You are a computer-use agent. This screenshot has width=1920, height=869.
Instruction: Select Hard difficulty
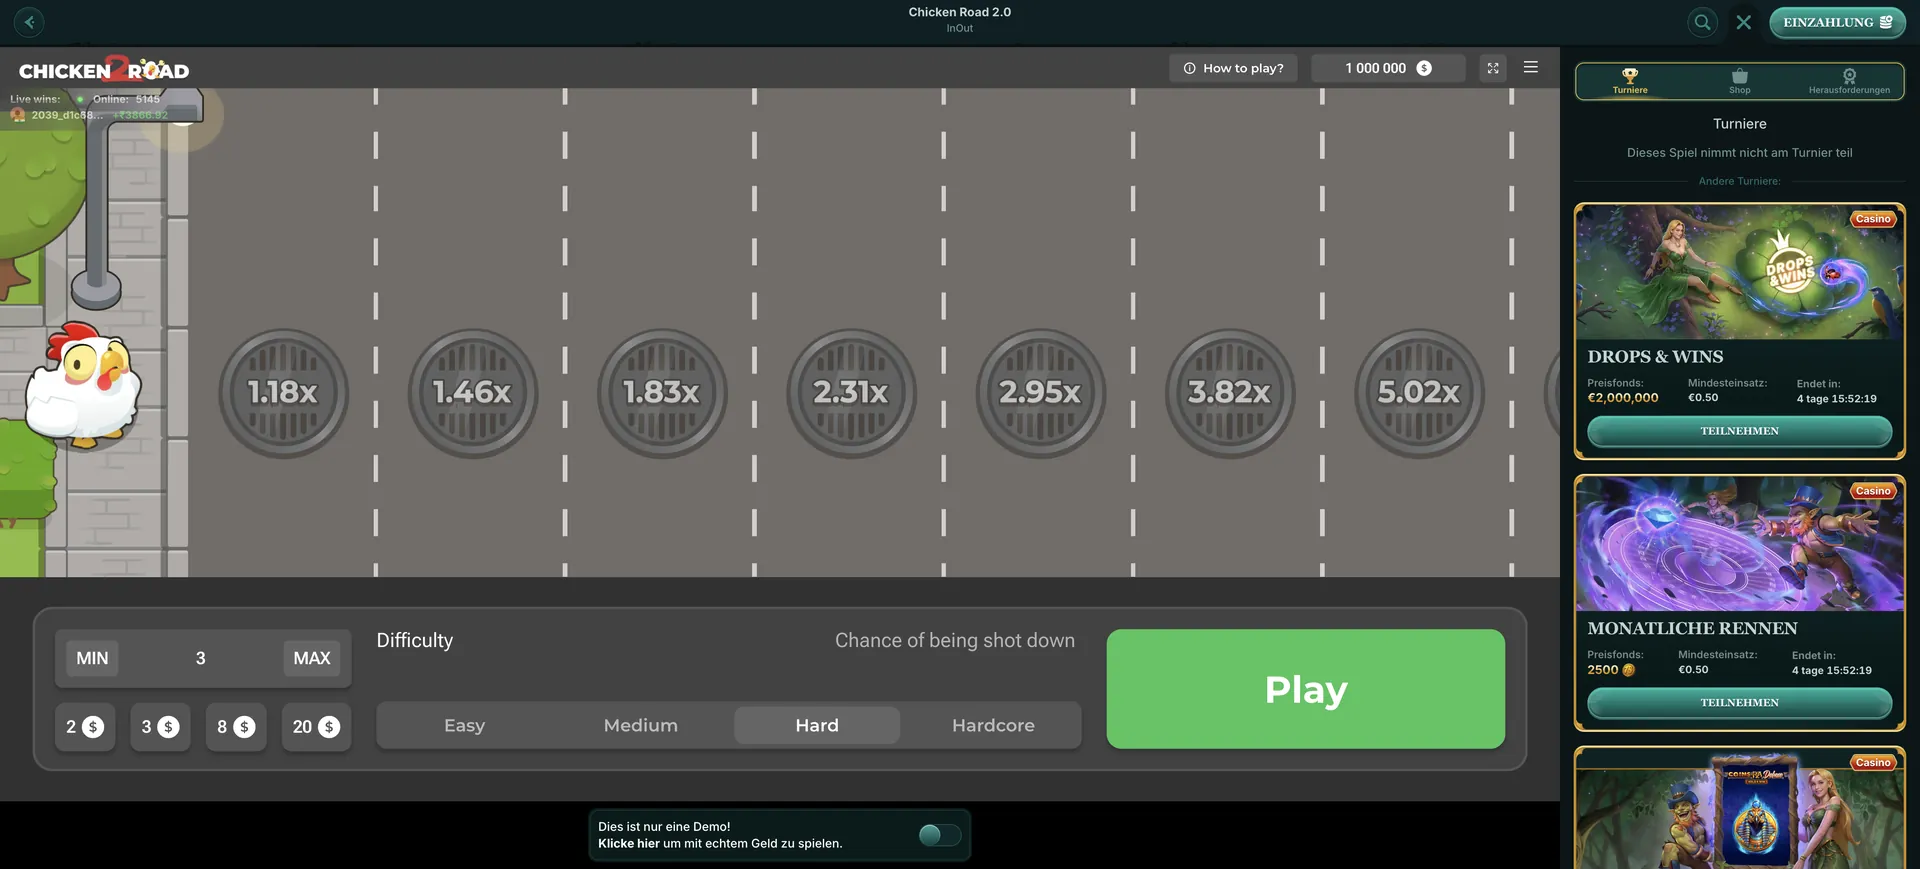tap(817, 725)
